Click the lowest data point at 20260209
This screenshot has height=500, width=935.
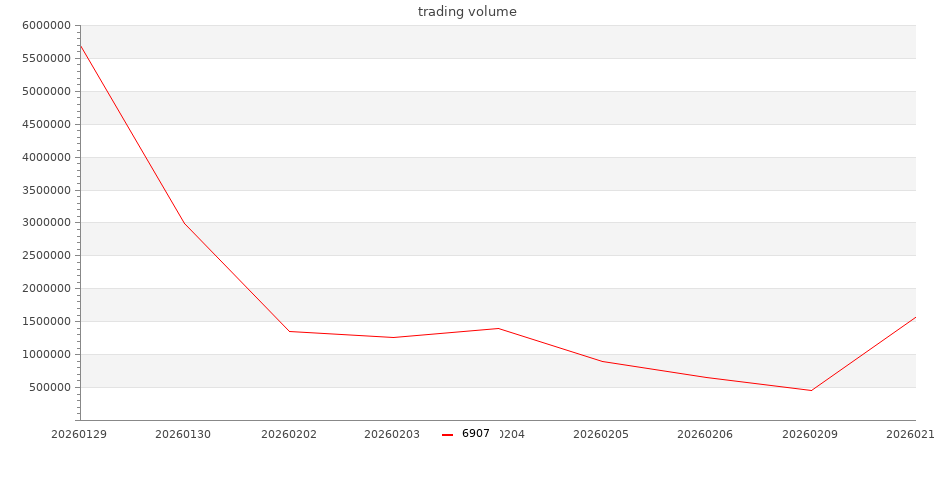pos(811,390)
